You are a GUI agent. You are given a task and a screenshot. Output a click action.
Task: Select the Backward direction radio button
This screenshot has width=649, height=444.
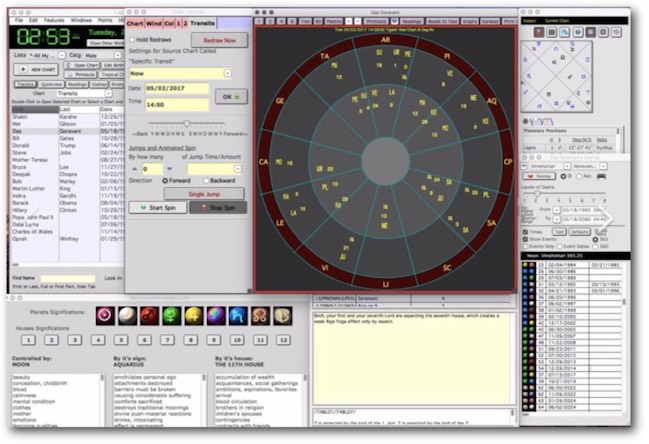click(x=204, y=180)
